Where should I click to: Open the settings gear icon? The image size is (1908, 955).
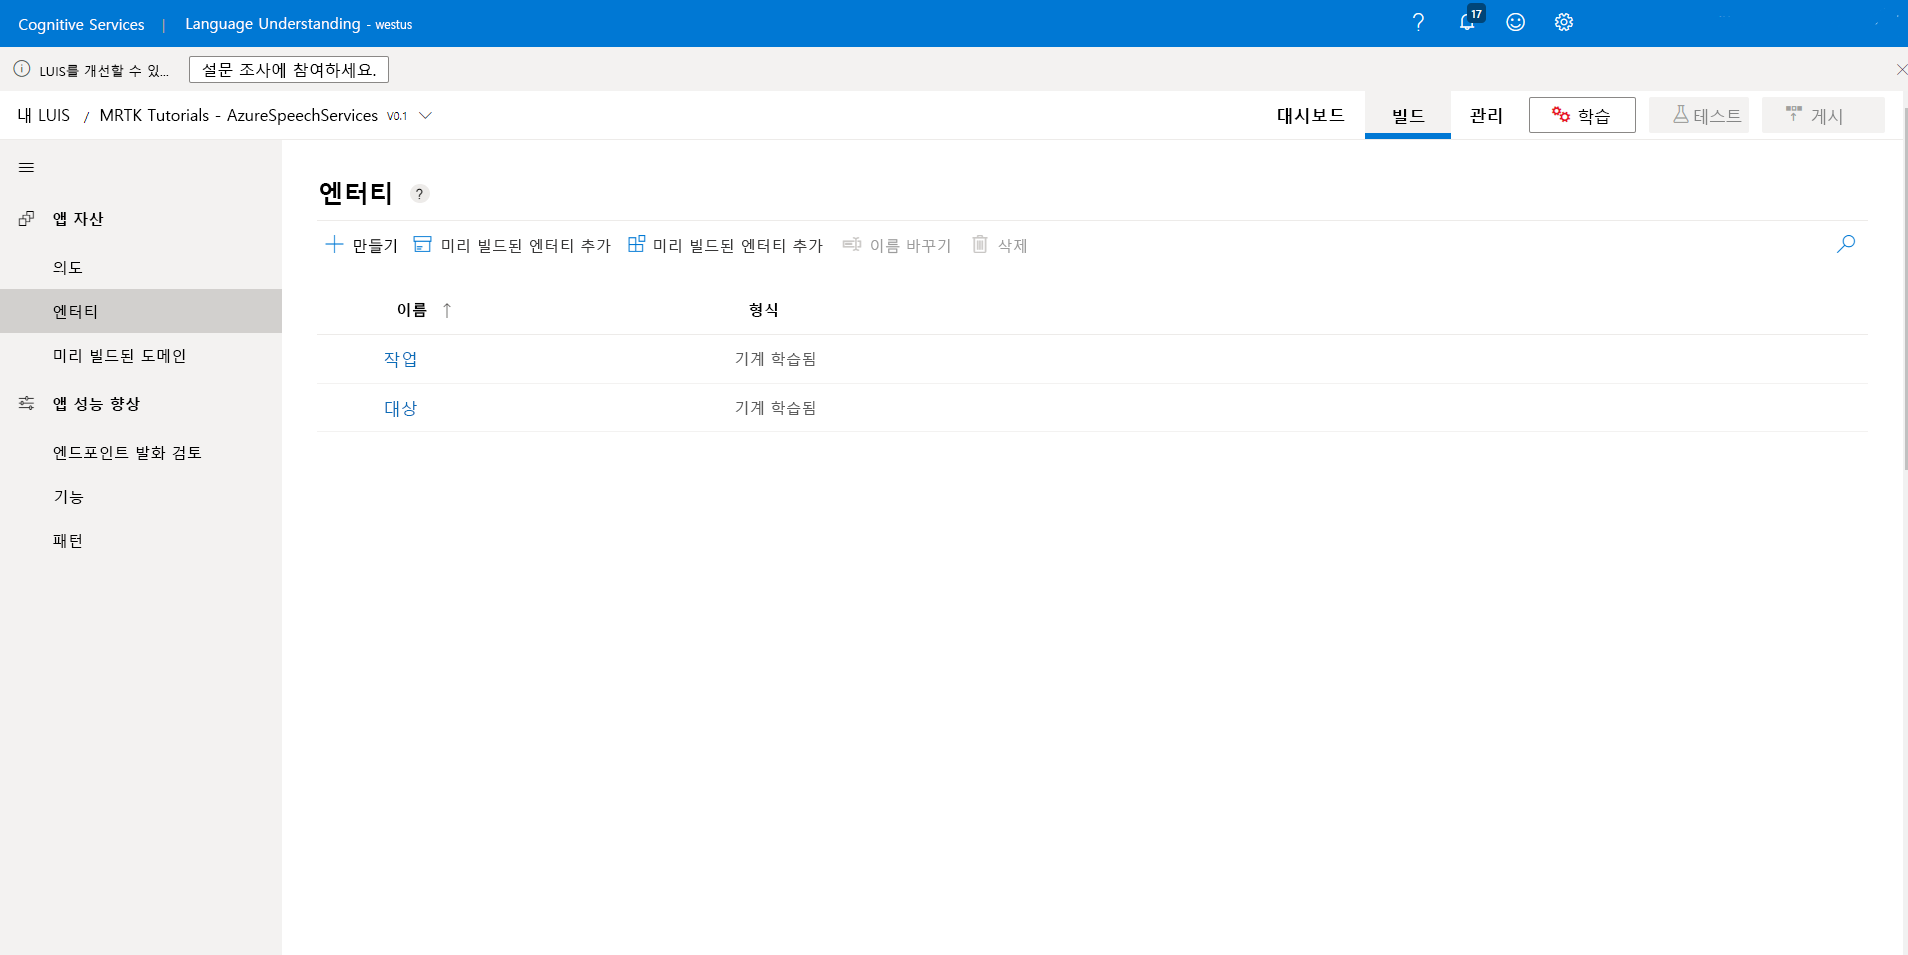coord(1564,22)
